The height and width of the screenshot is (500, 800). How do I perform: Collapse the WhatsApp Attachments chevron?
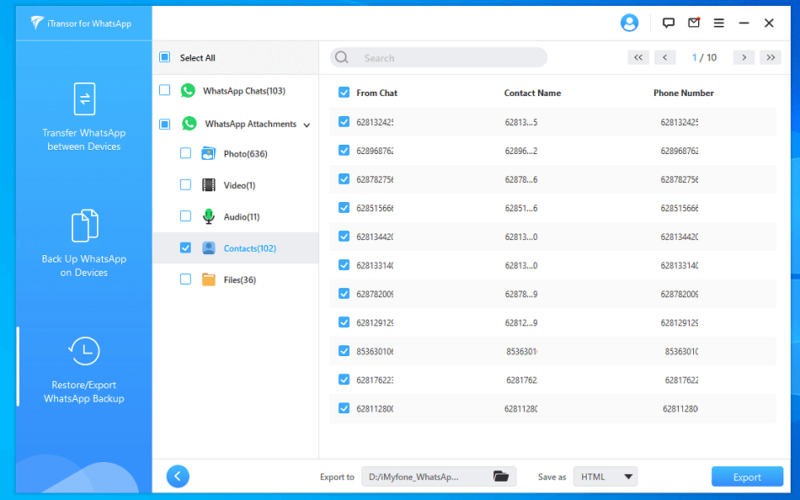307,125
